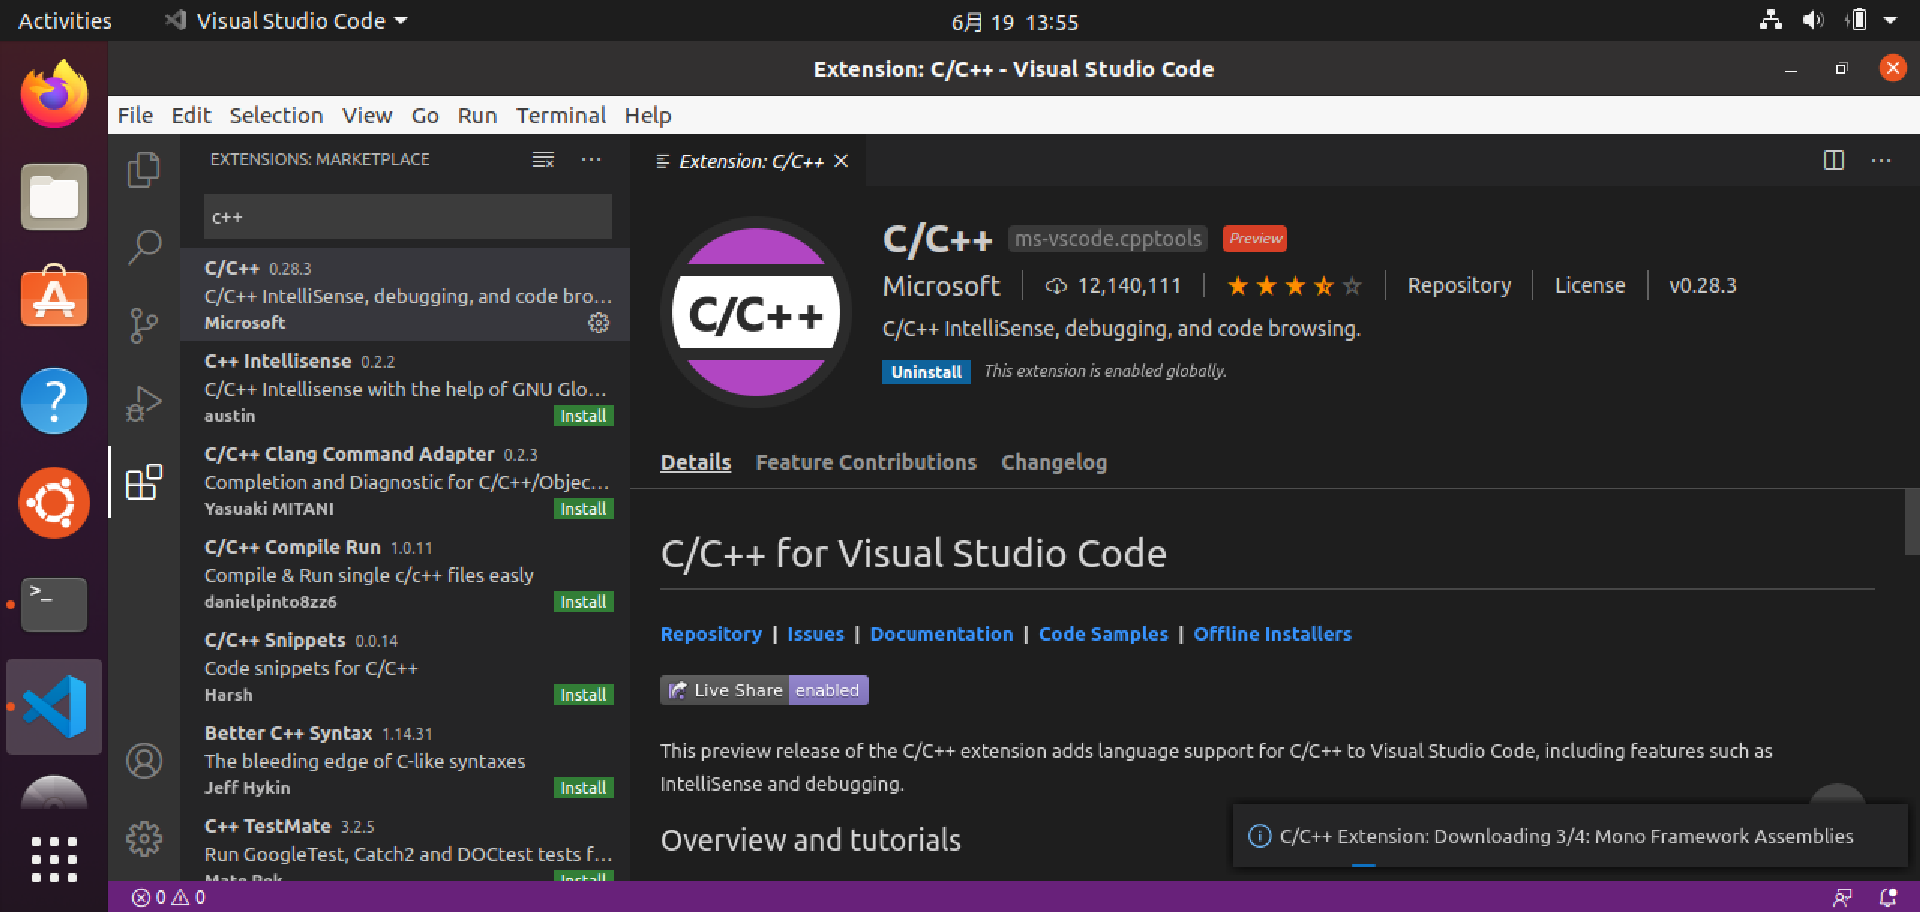1920x912 pixels.
Task: Open the Explorer view in activity bar
Action: tap(144, 170)
